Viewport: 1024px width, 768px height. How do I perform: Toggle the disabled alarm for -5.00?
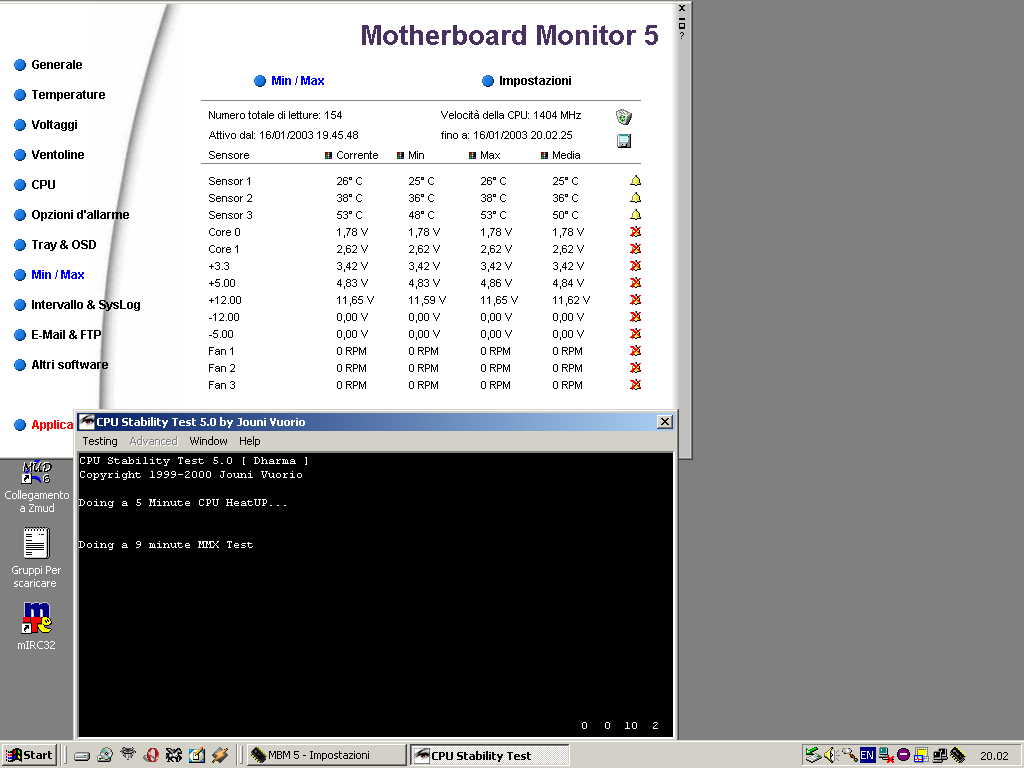coord(635,334)
